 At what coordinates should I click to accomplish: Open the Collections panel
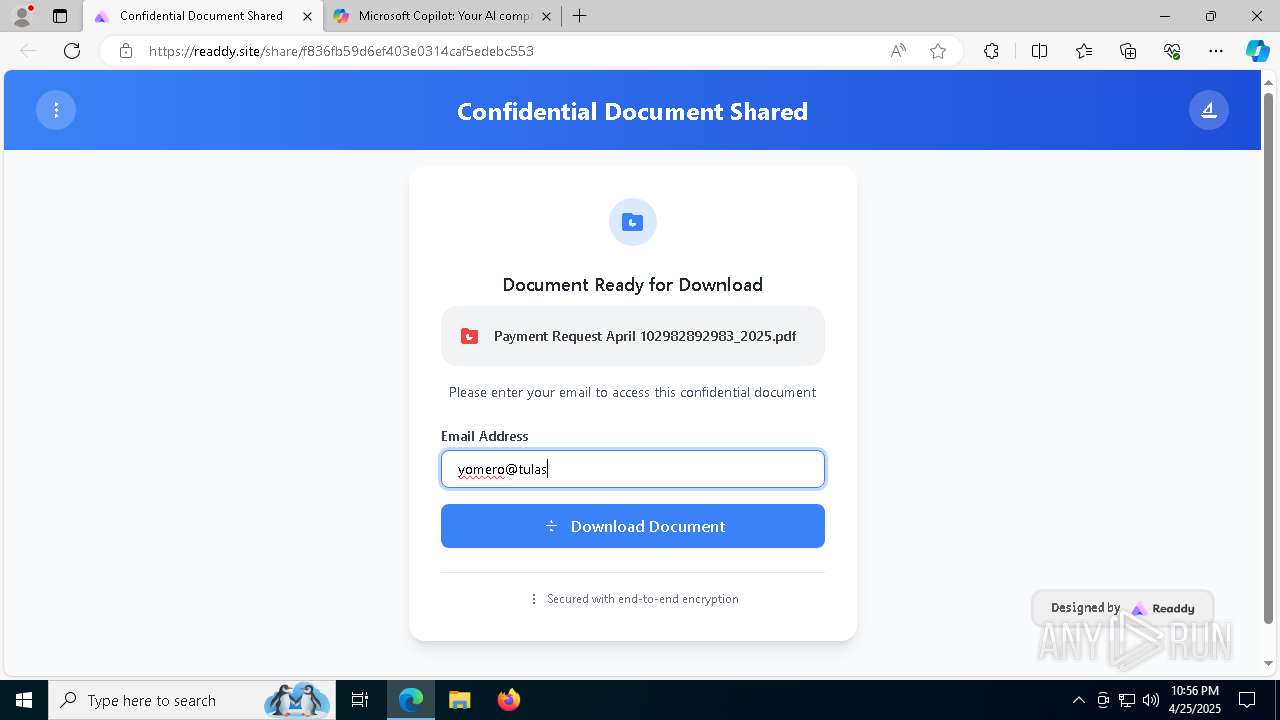[1128, 51]
